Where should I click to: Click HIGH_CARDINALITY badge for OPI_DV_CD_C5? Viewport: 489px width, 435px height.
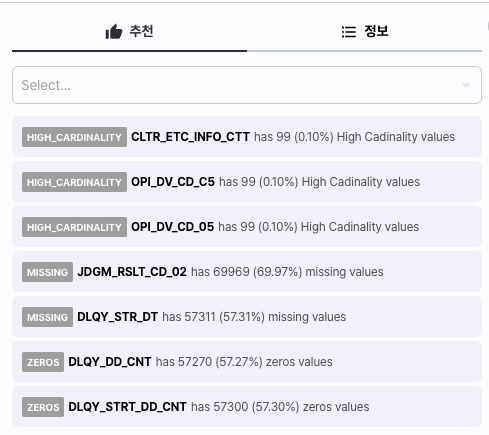[x=74, y=182]
